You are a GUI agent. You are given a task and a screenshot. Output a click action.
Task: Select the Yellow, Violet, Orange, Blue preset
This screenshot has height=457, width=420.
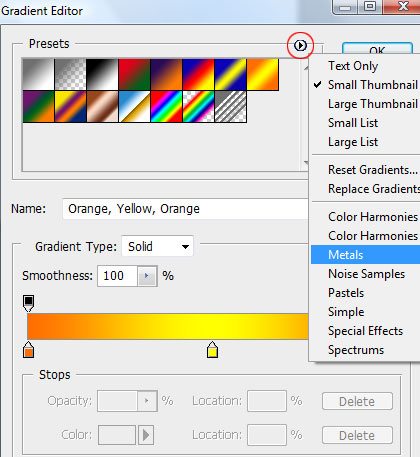[x=70, y=107]
